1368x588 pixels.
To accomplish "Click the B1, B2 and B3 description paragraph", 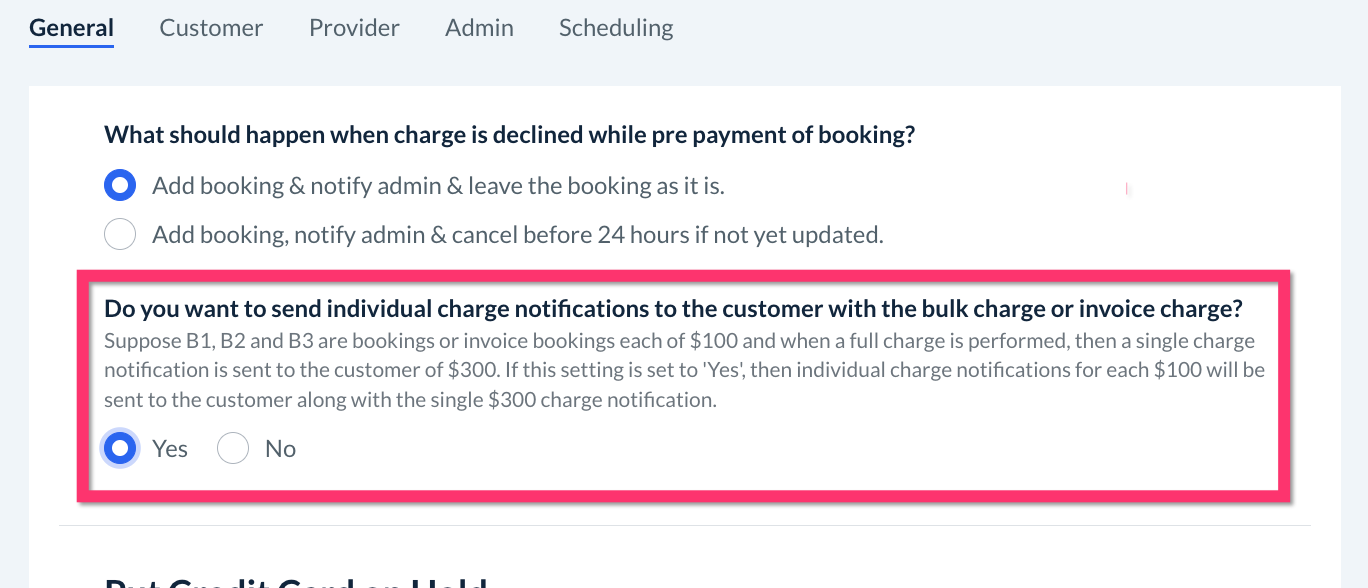I will [684, 370].
